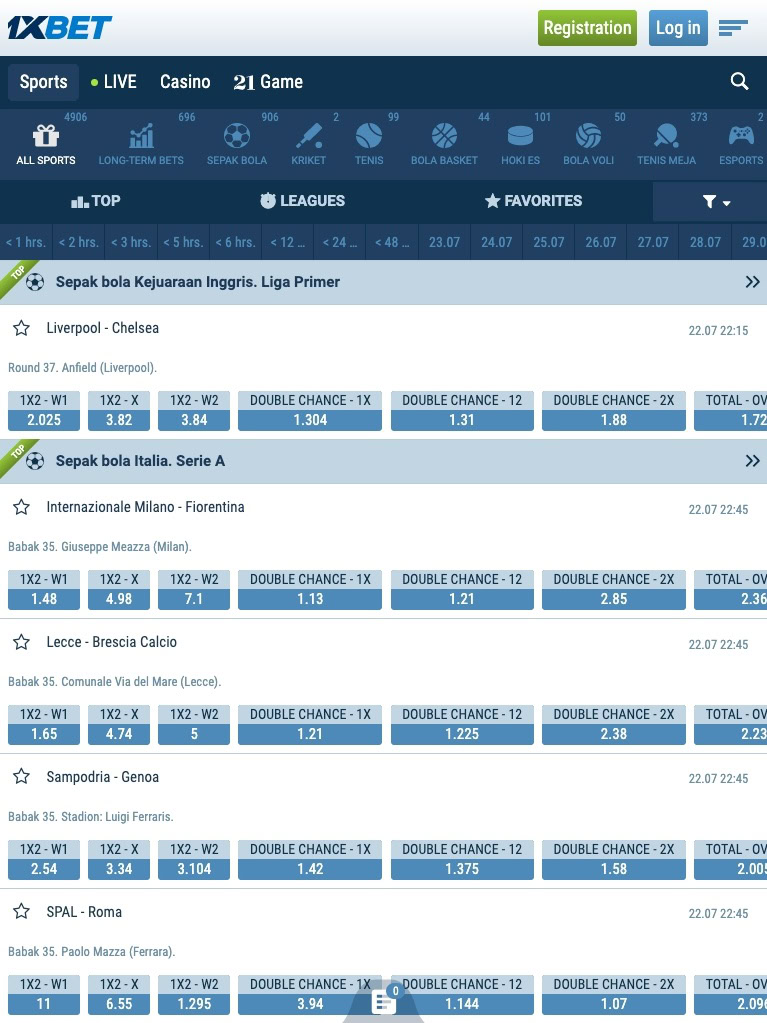
Task: Select the Sepak Bola football icon
Action: click(237, 136)
